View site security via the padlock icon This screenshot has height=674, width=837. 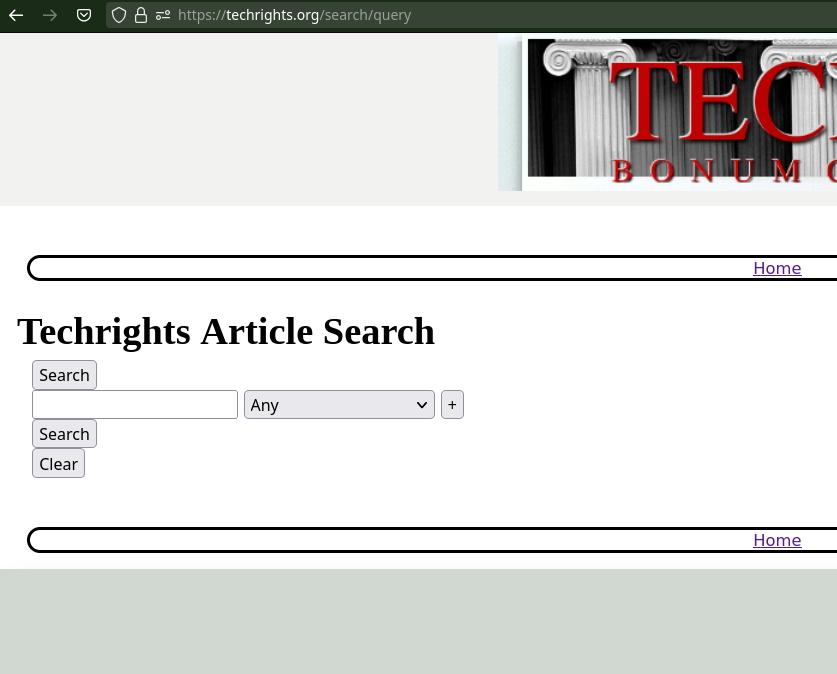click(141, 15)
